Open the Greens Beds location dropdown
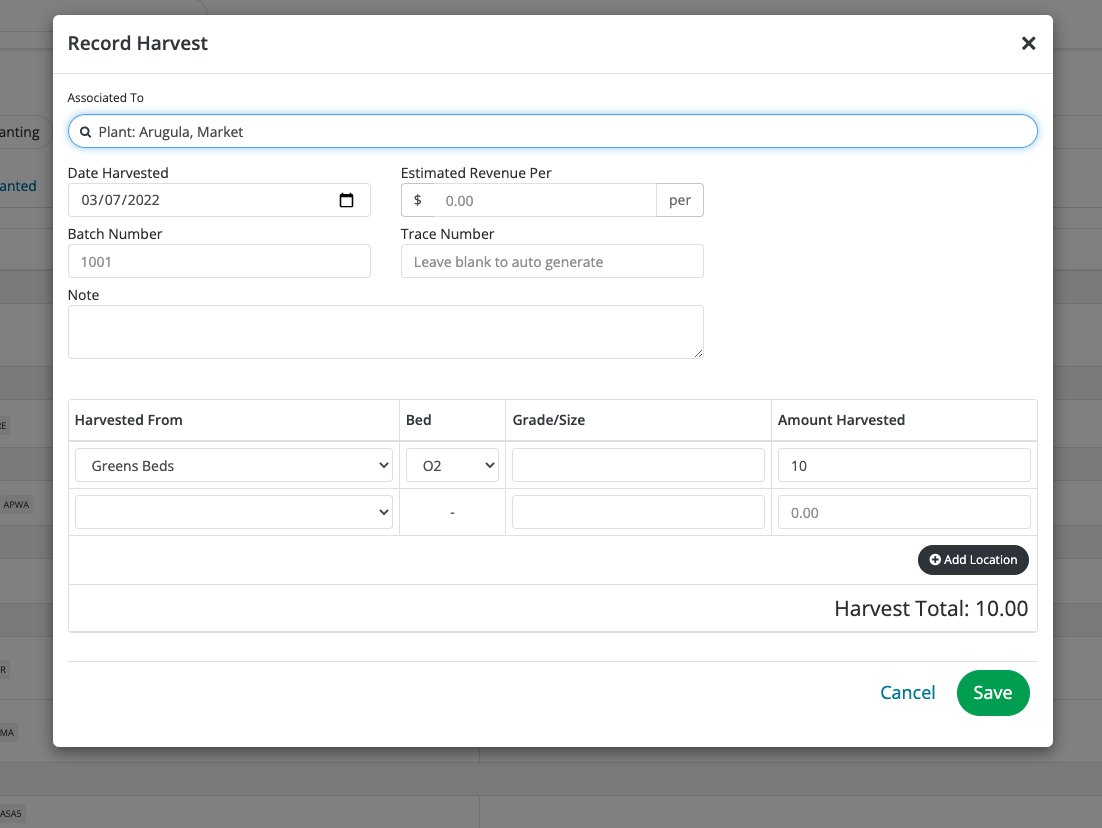Image resolution: width=1102 pixels, height=828 pixels. click(234, 466)
